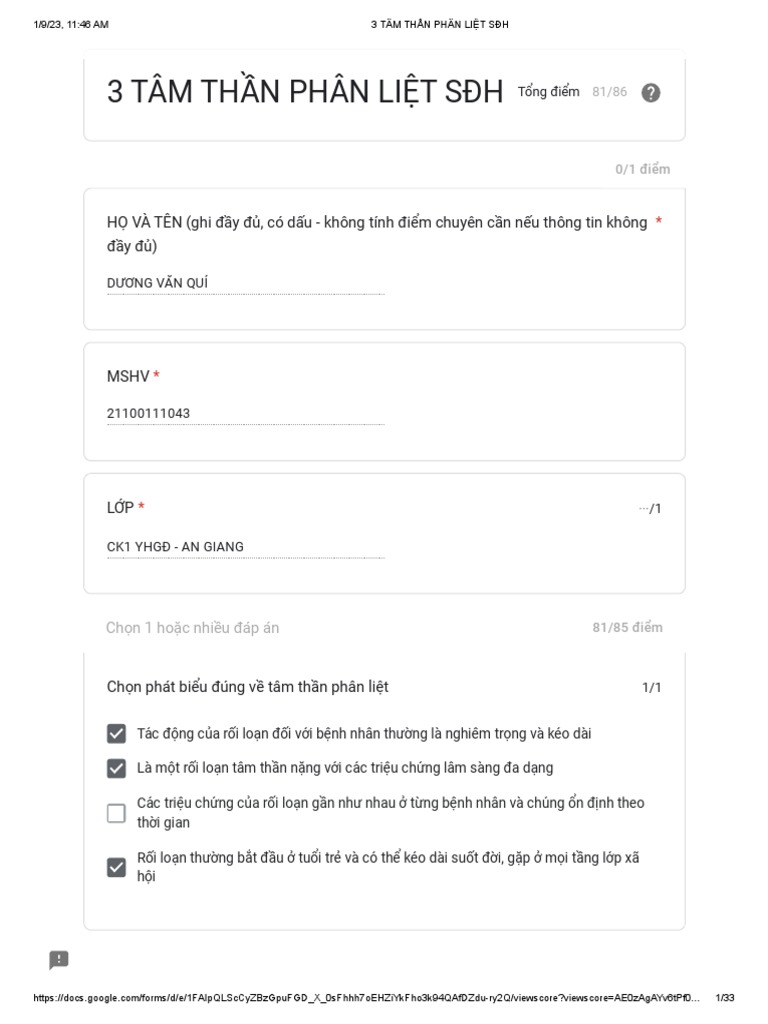This screenshot has width=768, height=1024.
Task: Uncheck 'Rối loạn thường bắt đầu ở tuổi trẻ'
Action: pos(116,867)
